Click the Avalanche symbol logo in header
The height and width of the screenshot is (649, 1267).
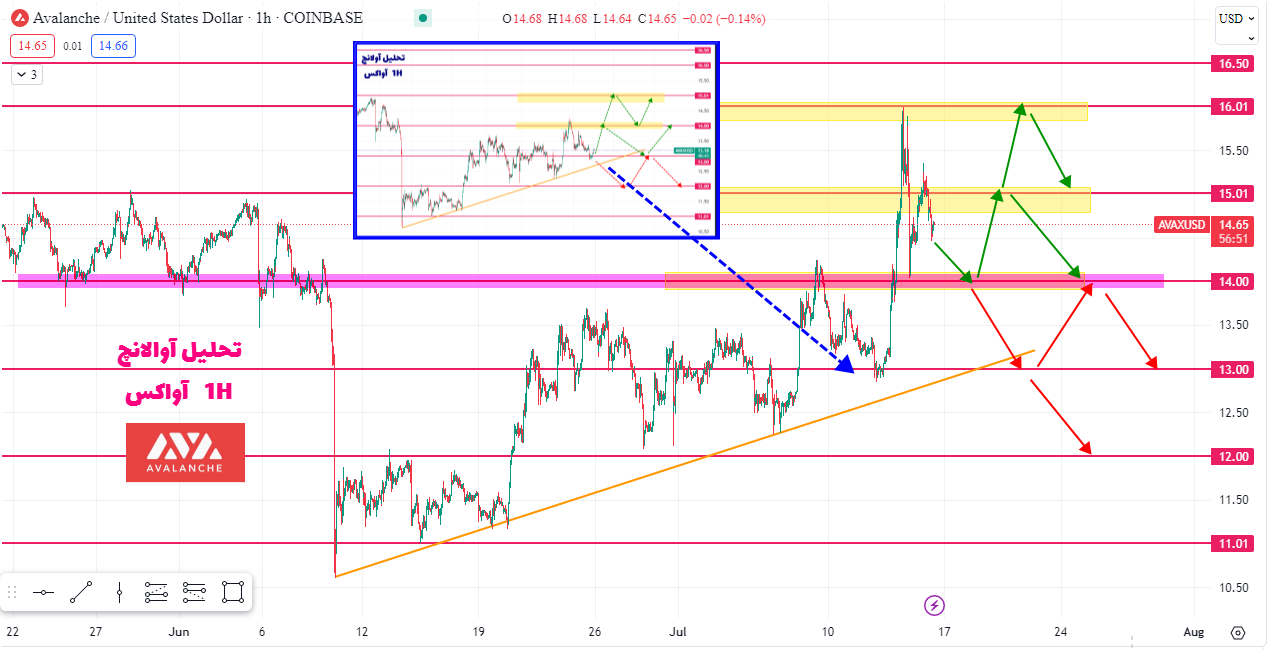[x=18, y=18]
